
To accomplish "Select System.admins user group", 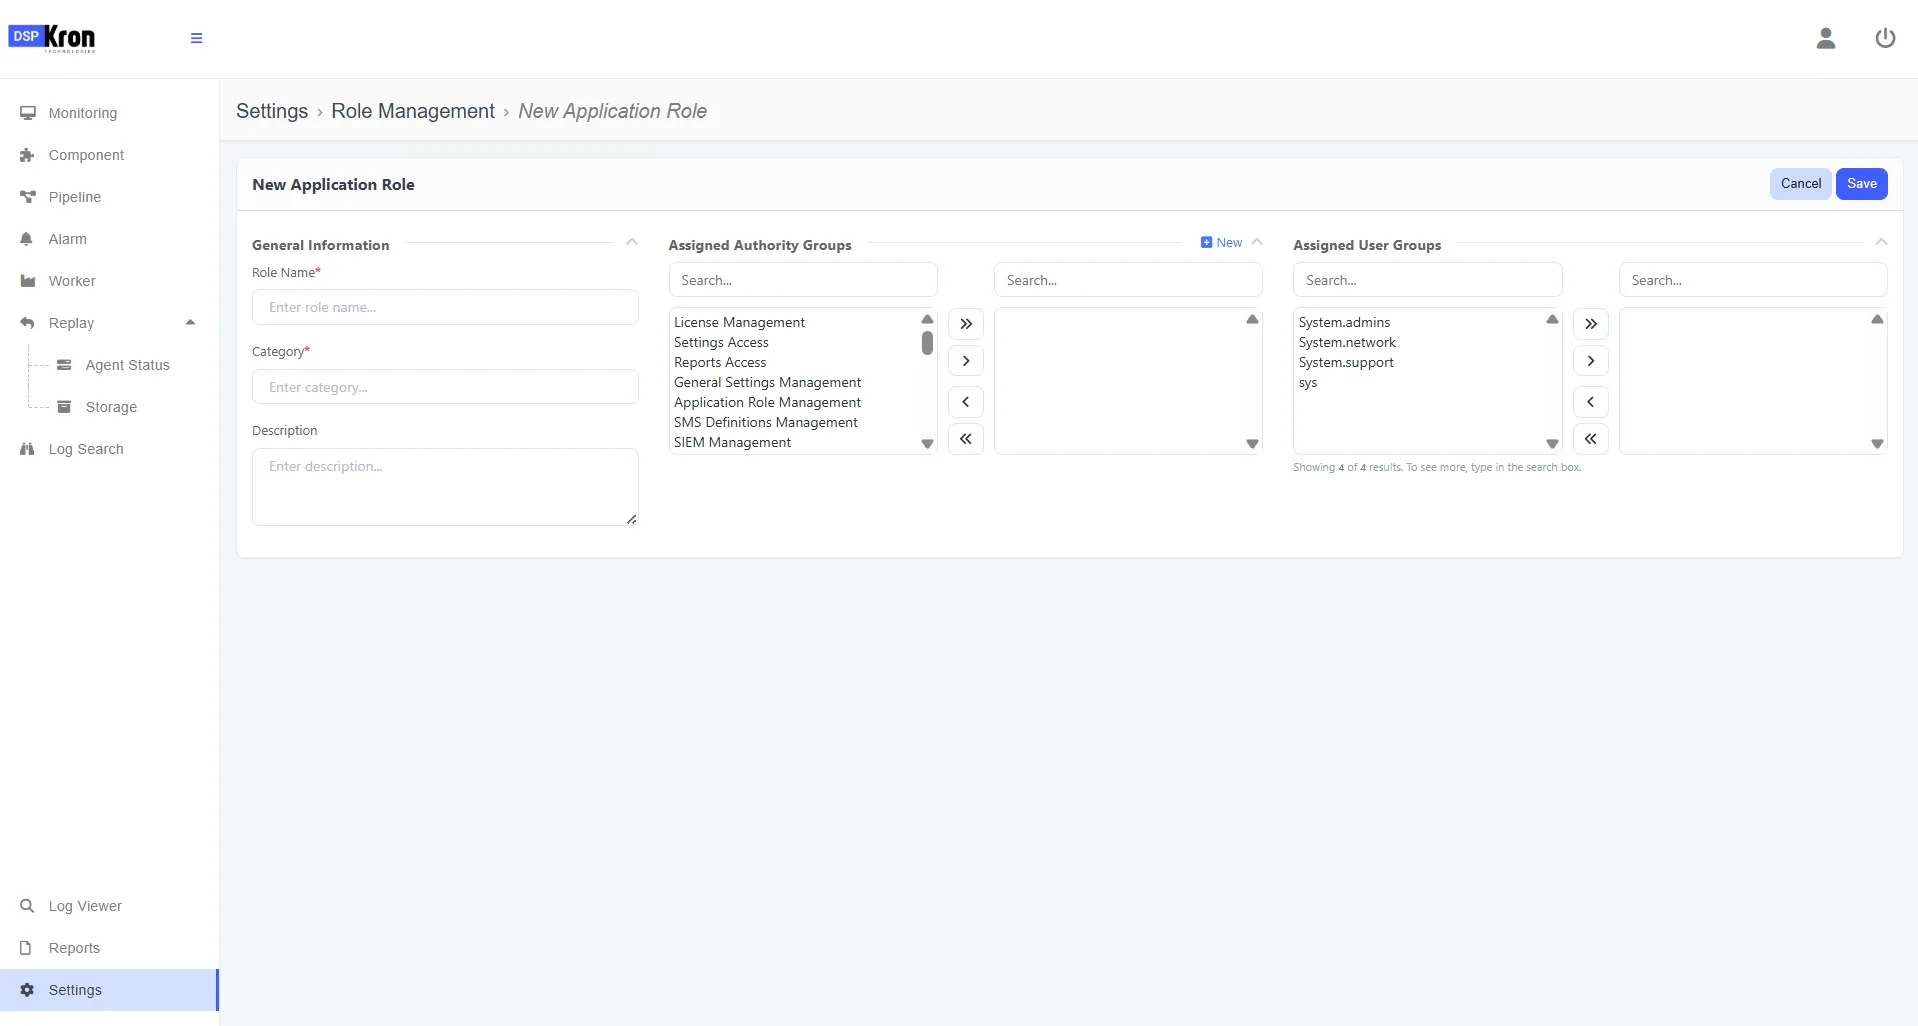I will pyautogui.click(x=1344, y=322).
